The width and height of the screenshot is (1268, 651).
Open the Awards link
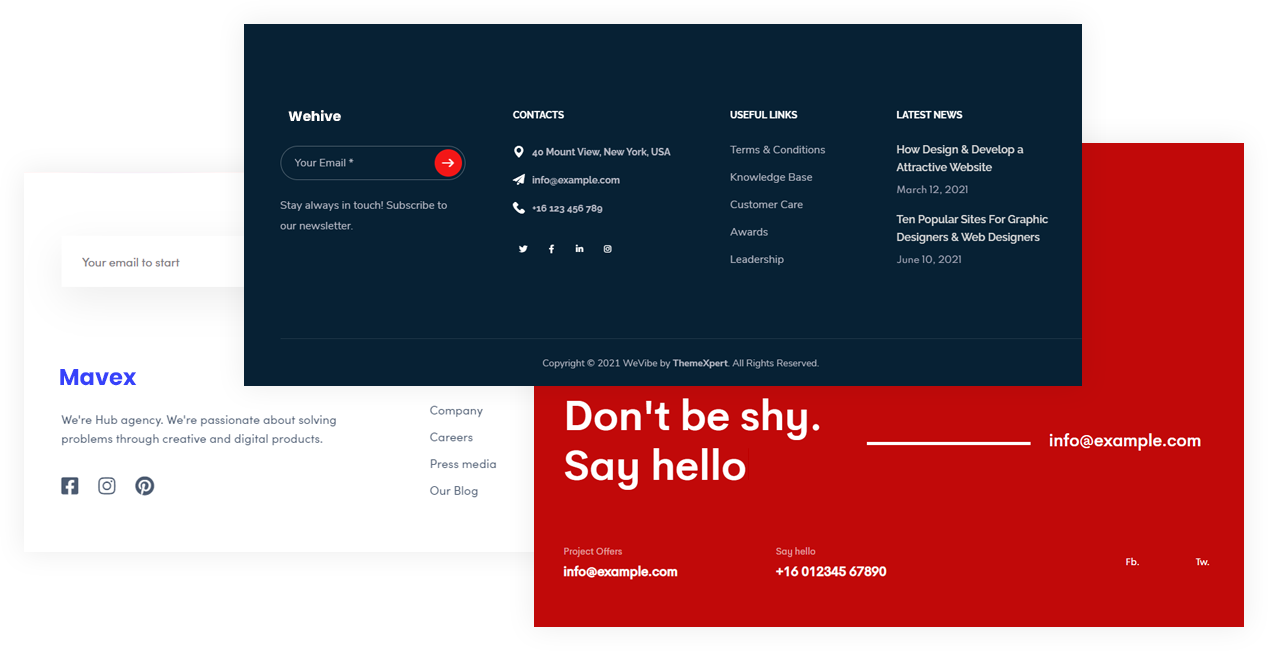(749, 232)
